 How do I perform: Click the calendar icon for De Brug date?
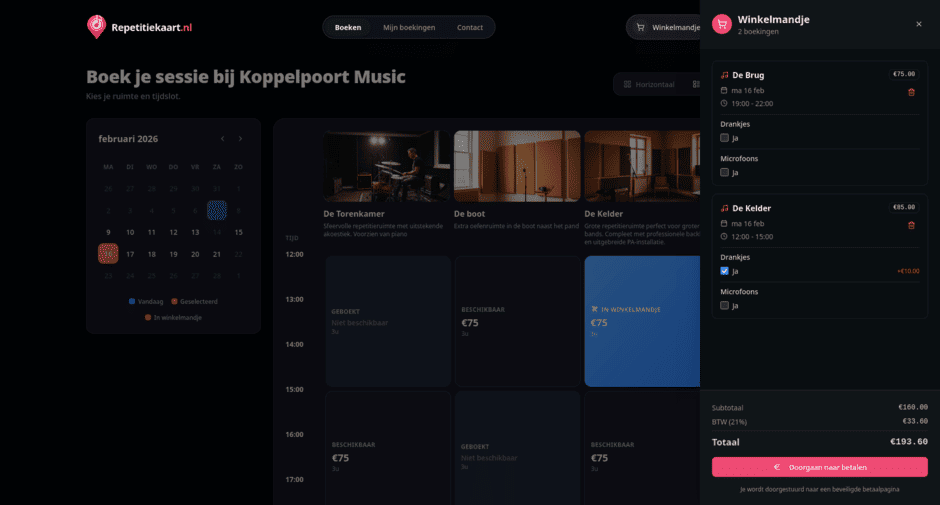coord(724,91)
